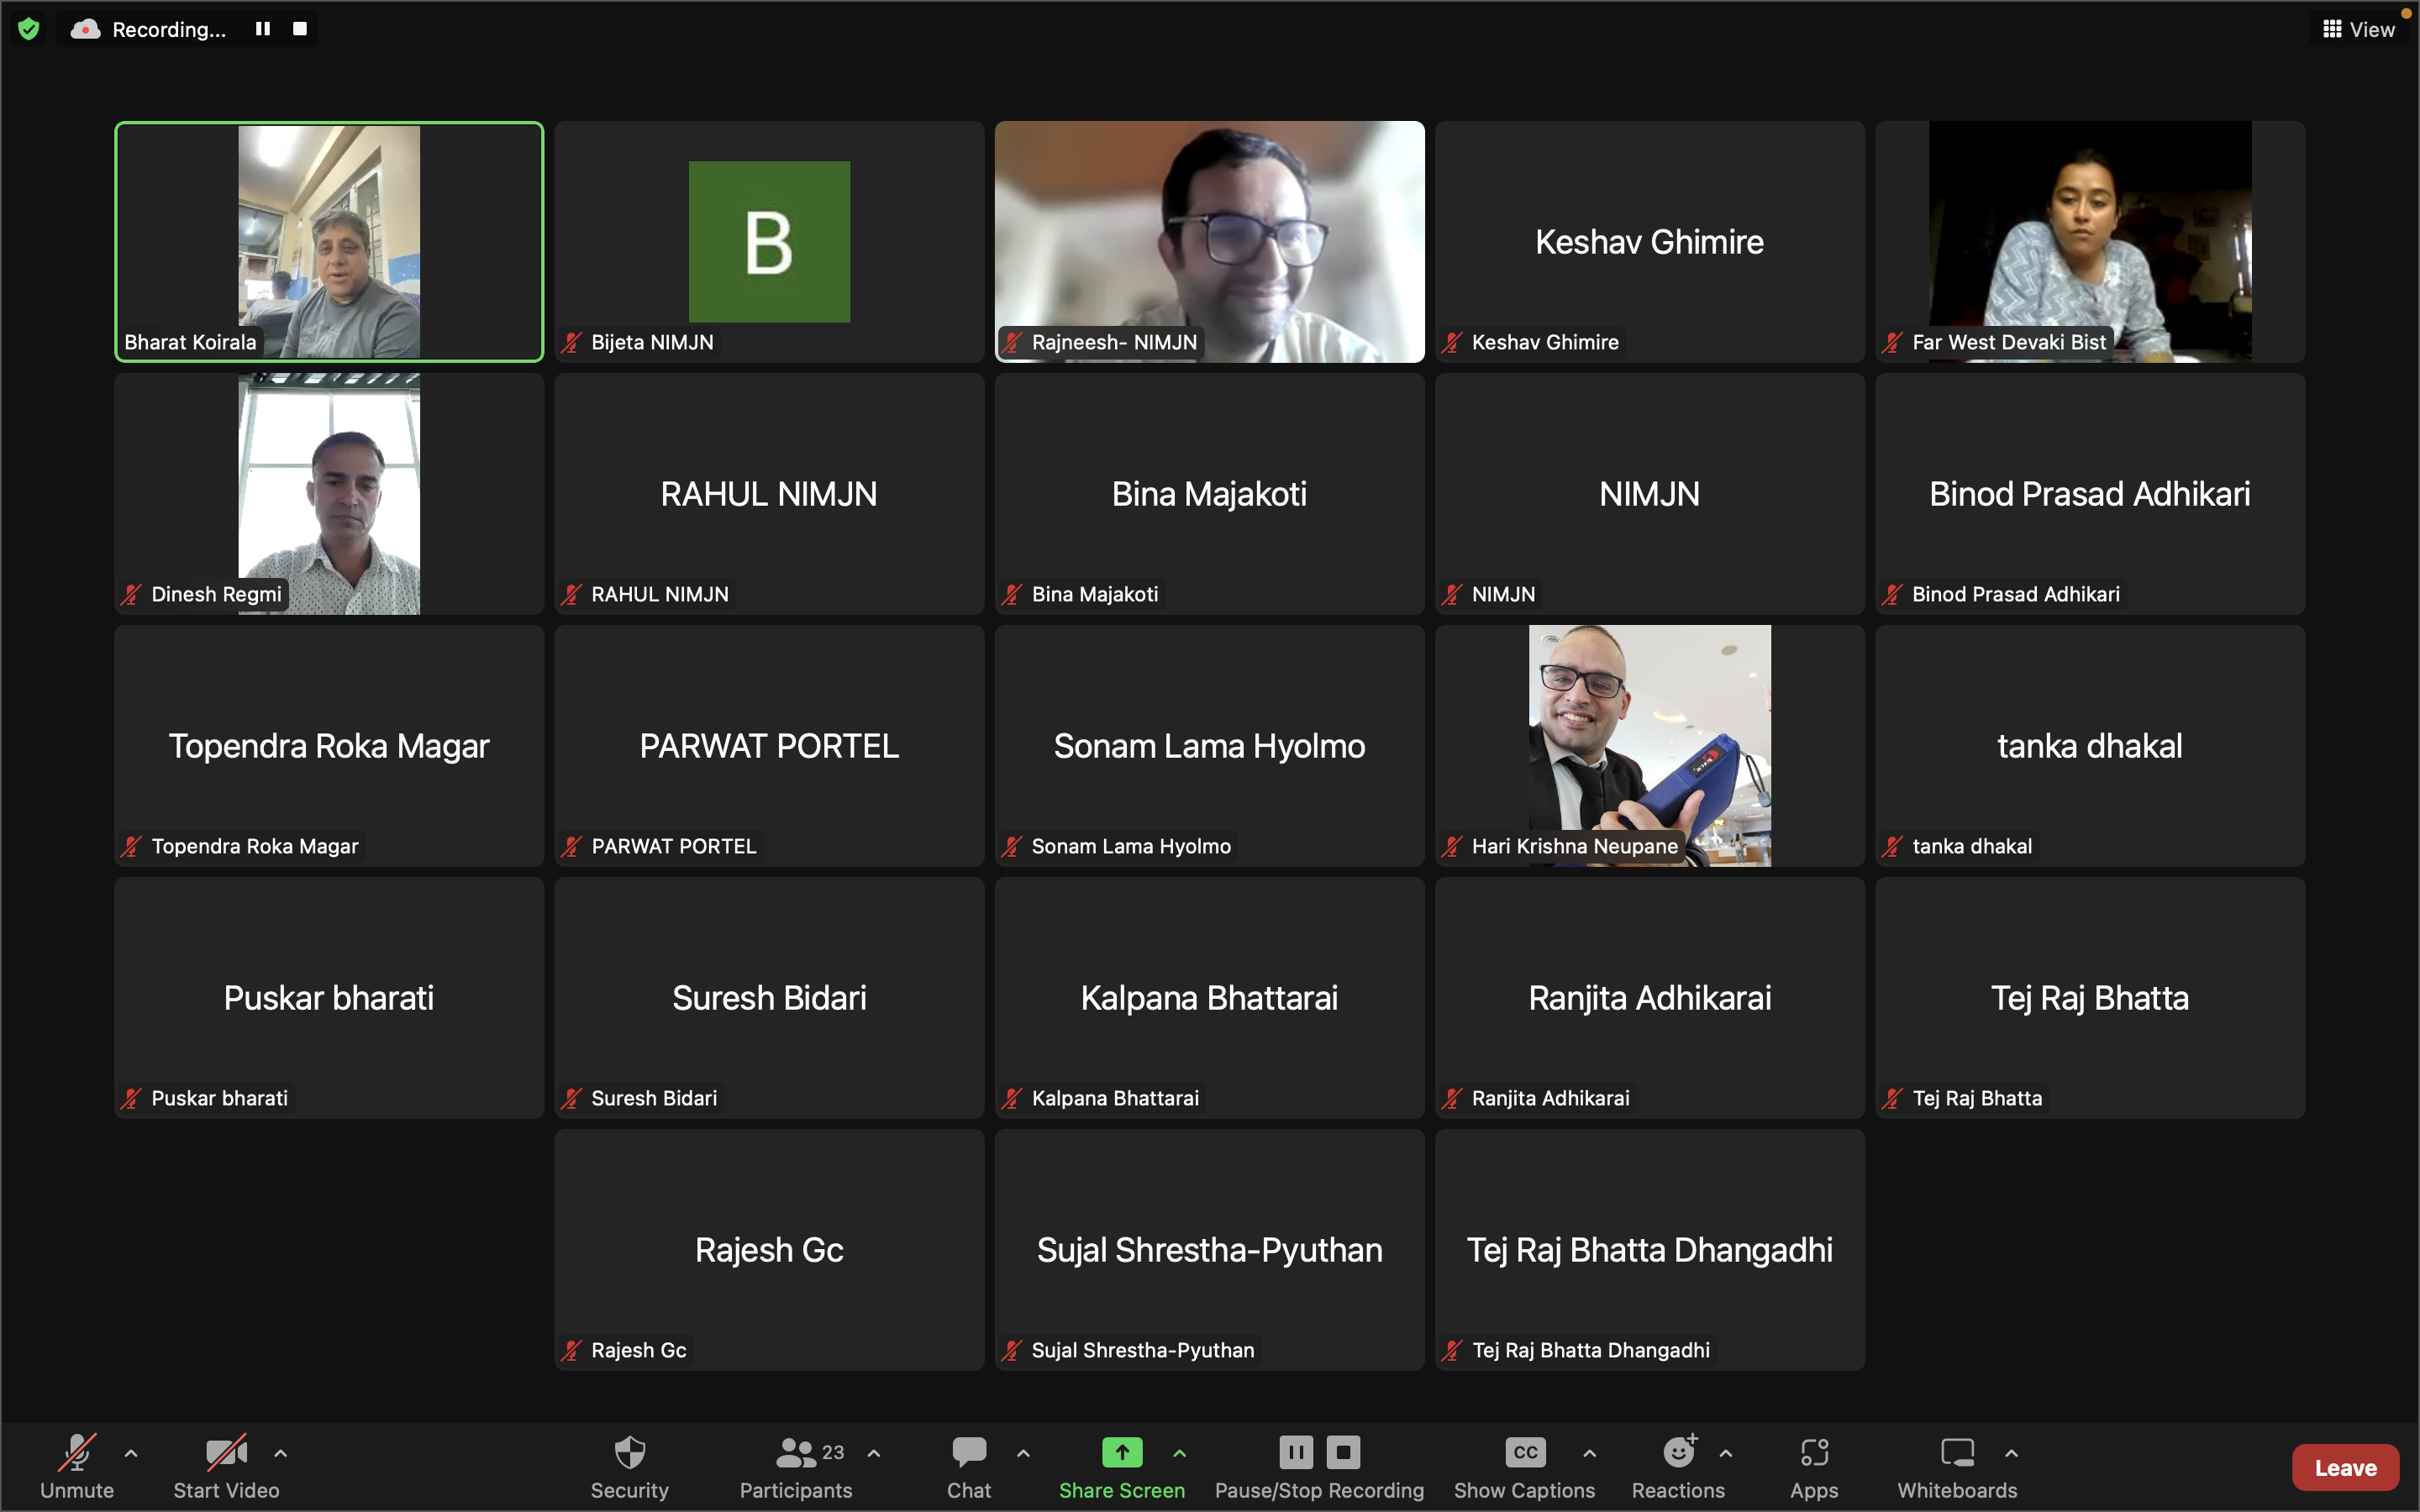The height and width of the screenshot is (1512, 2420).
Task: Stop recording in bottom toolbar
Action: point(1343,1452)
